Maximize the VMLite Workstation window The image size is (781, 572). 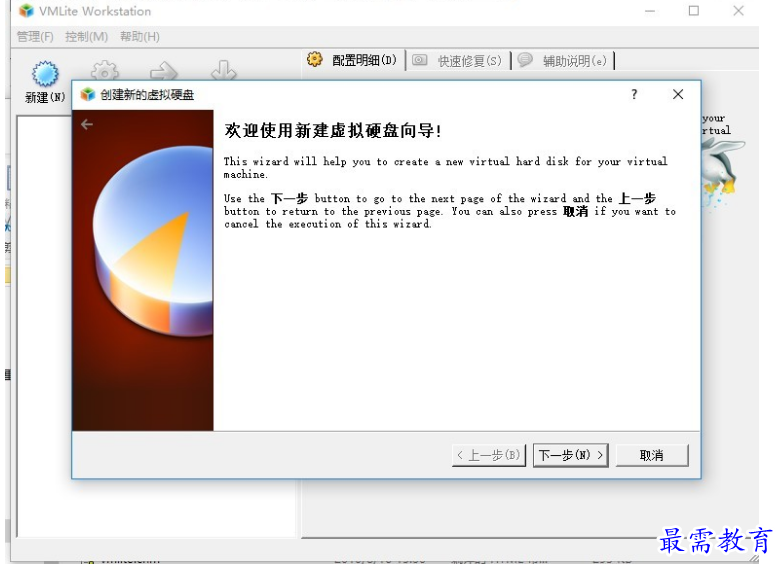(x=693, y=10)
